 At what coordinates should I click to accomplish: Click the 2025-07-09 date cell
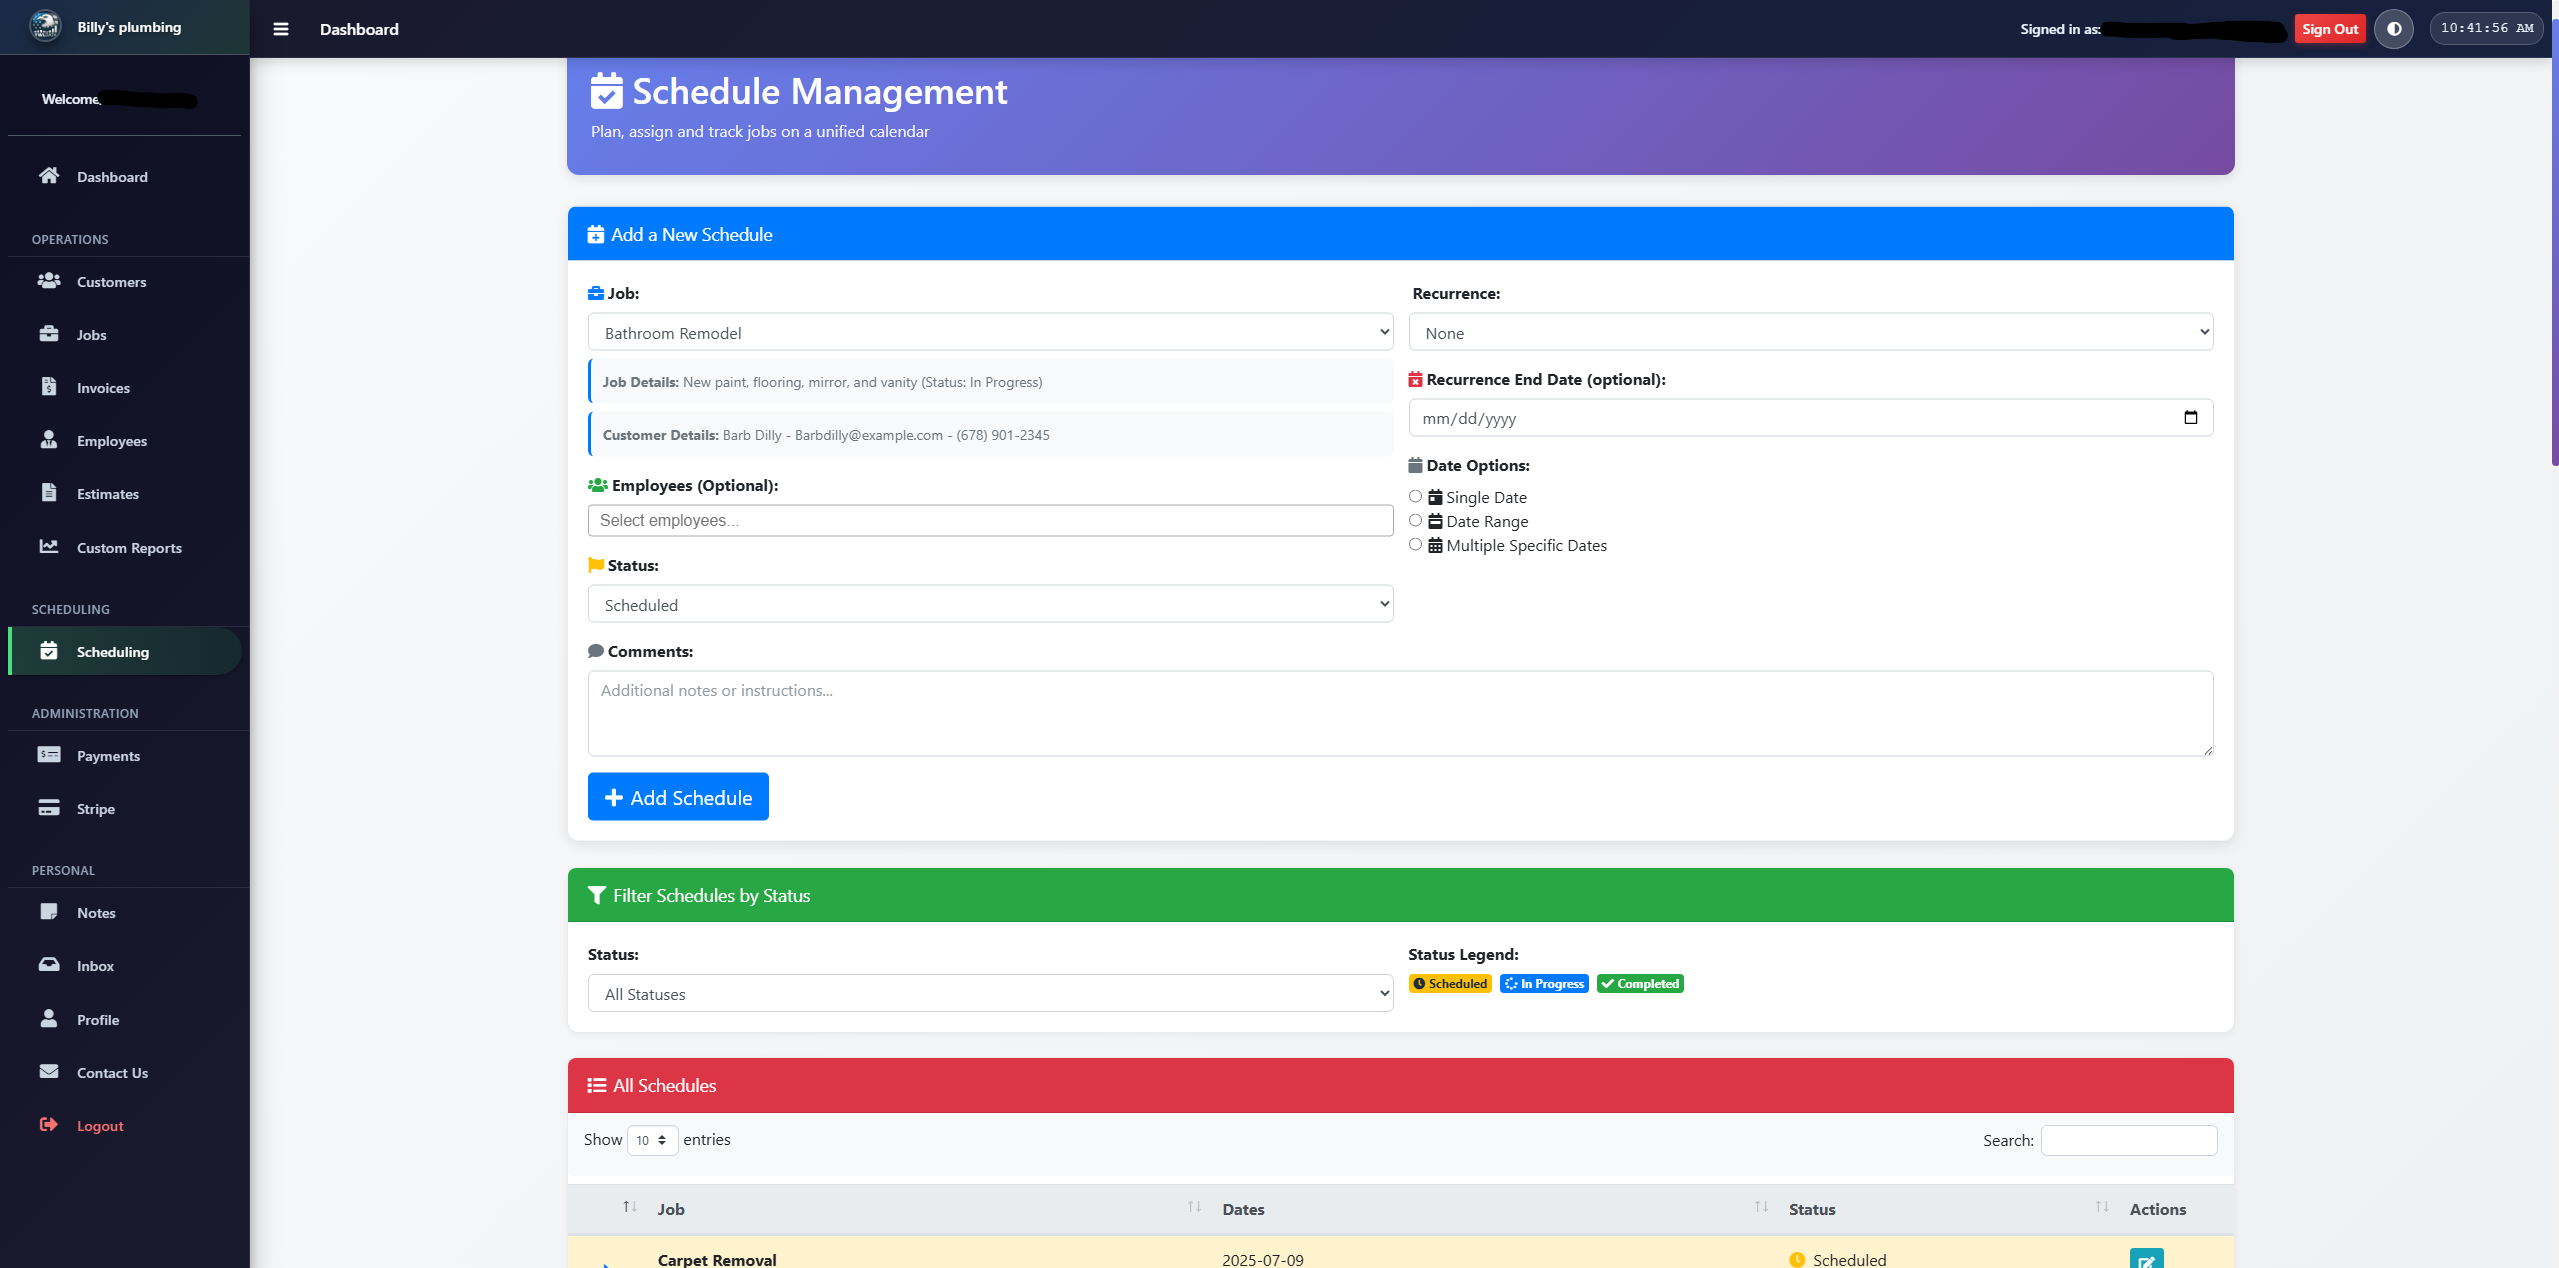[x=1263, y=1260]
